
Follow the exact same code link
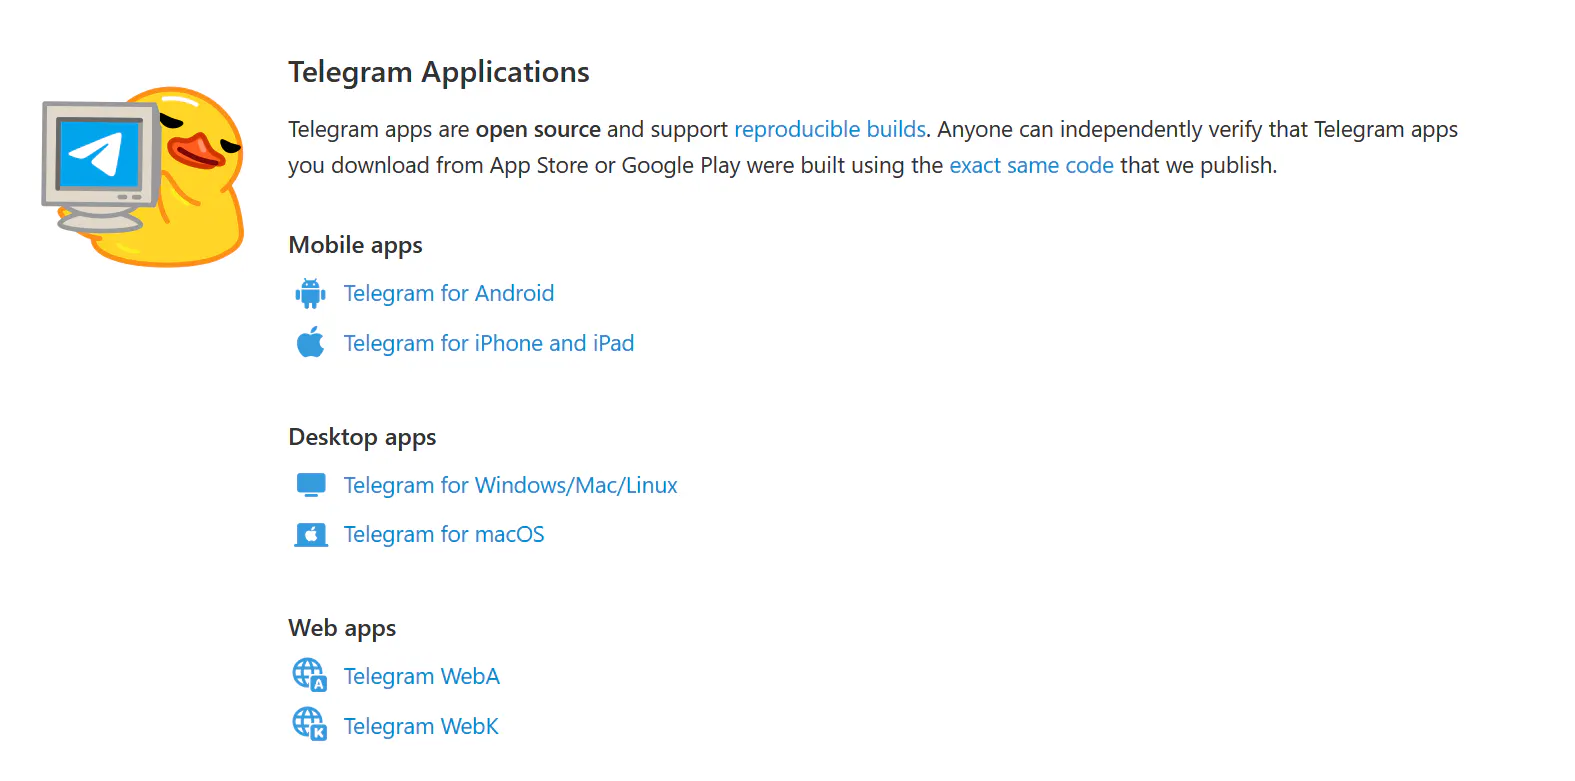(1031, 165)
